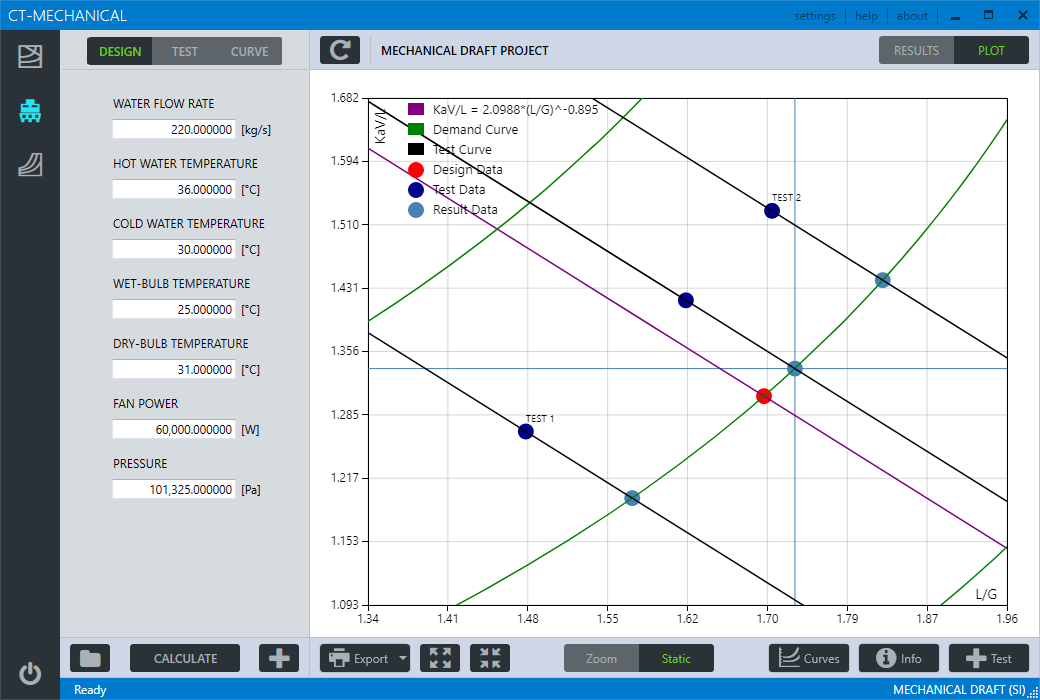This screenshot has height=700, width=1040.
Task: Click the Cold Water Temperature field
Action: pos(174,249)
